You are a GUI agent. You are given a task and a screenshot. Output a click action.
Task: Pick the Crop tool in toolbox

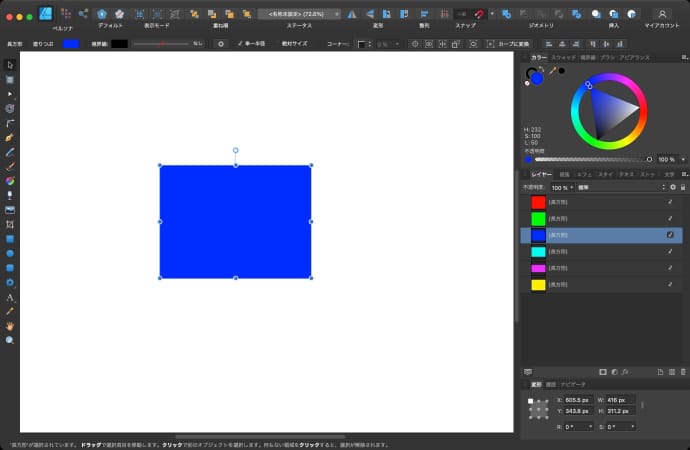click(10, 224)
